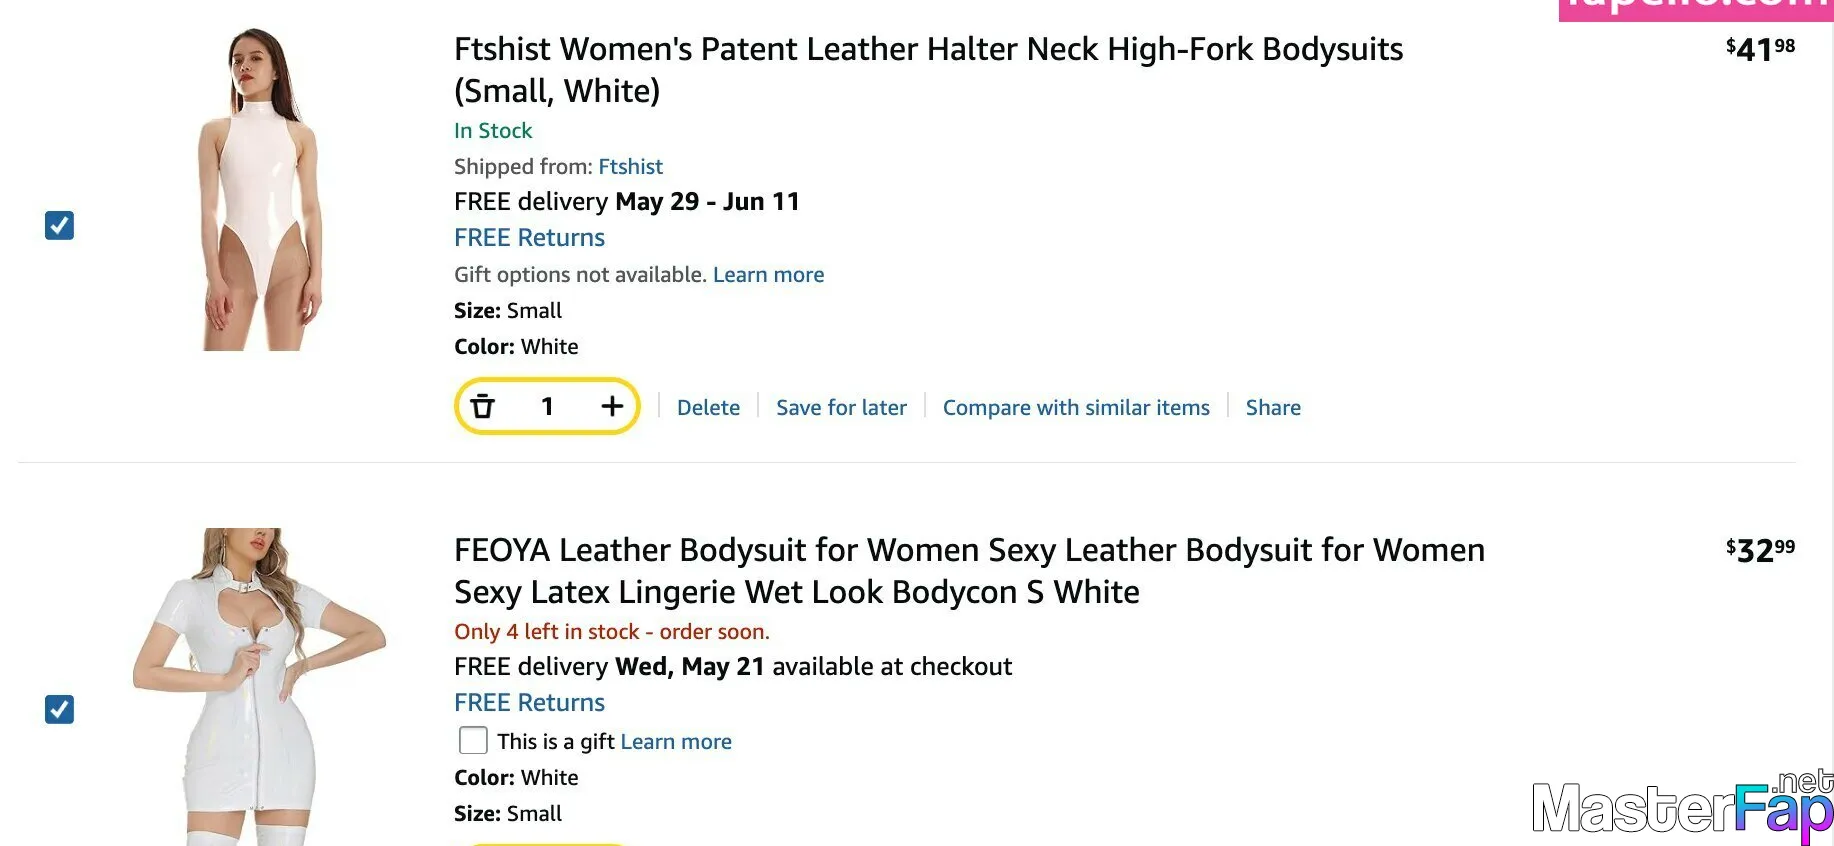
Task: Share the Ftshist bodysuit item
Action: point(1273,407)
